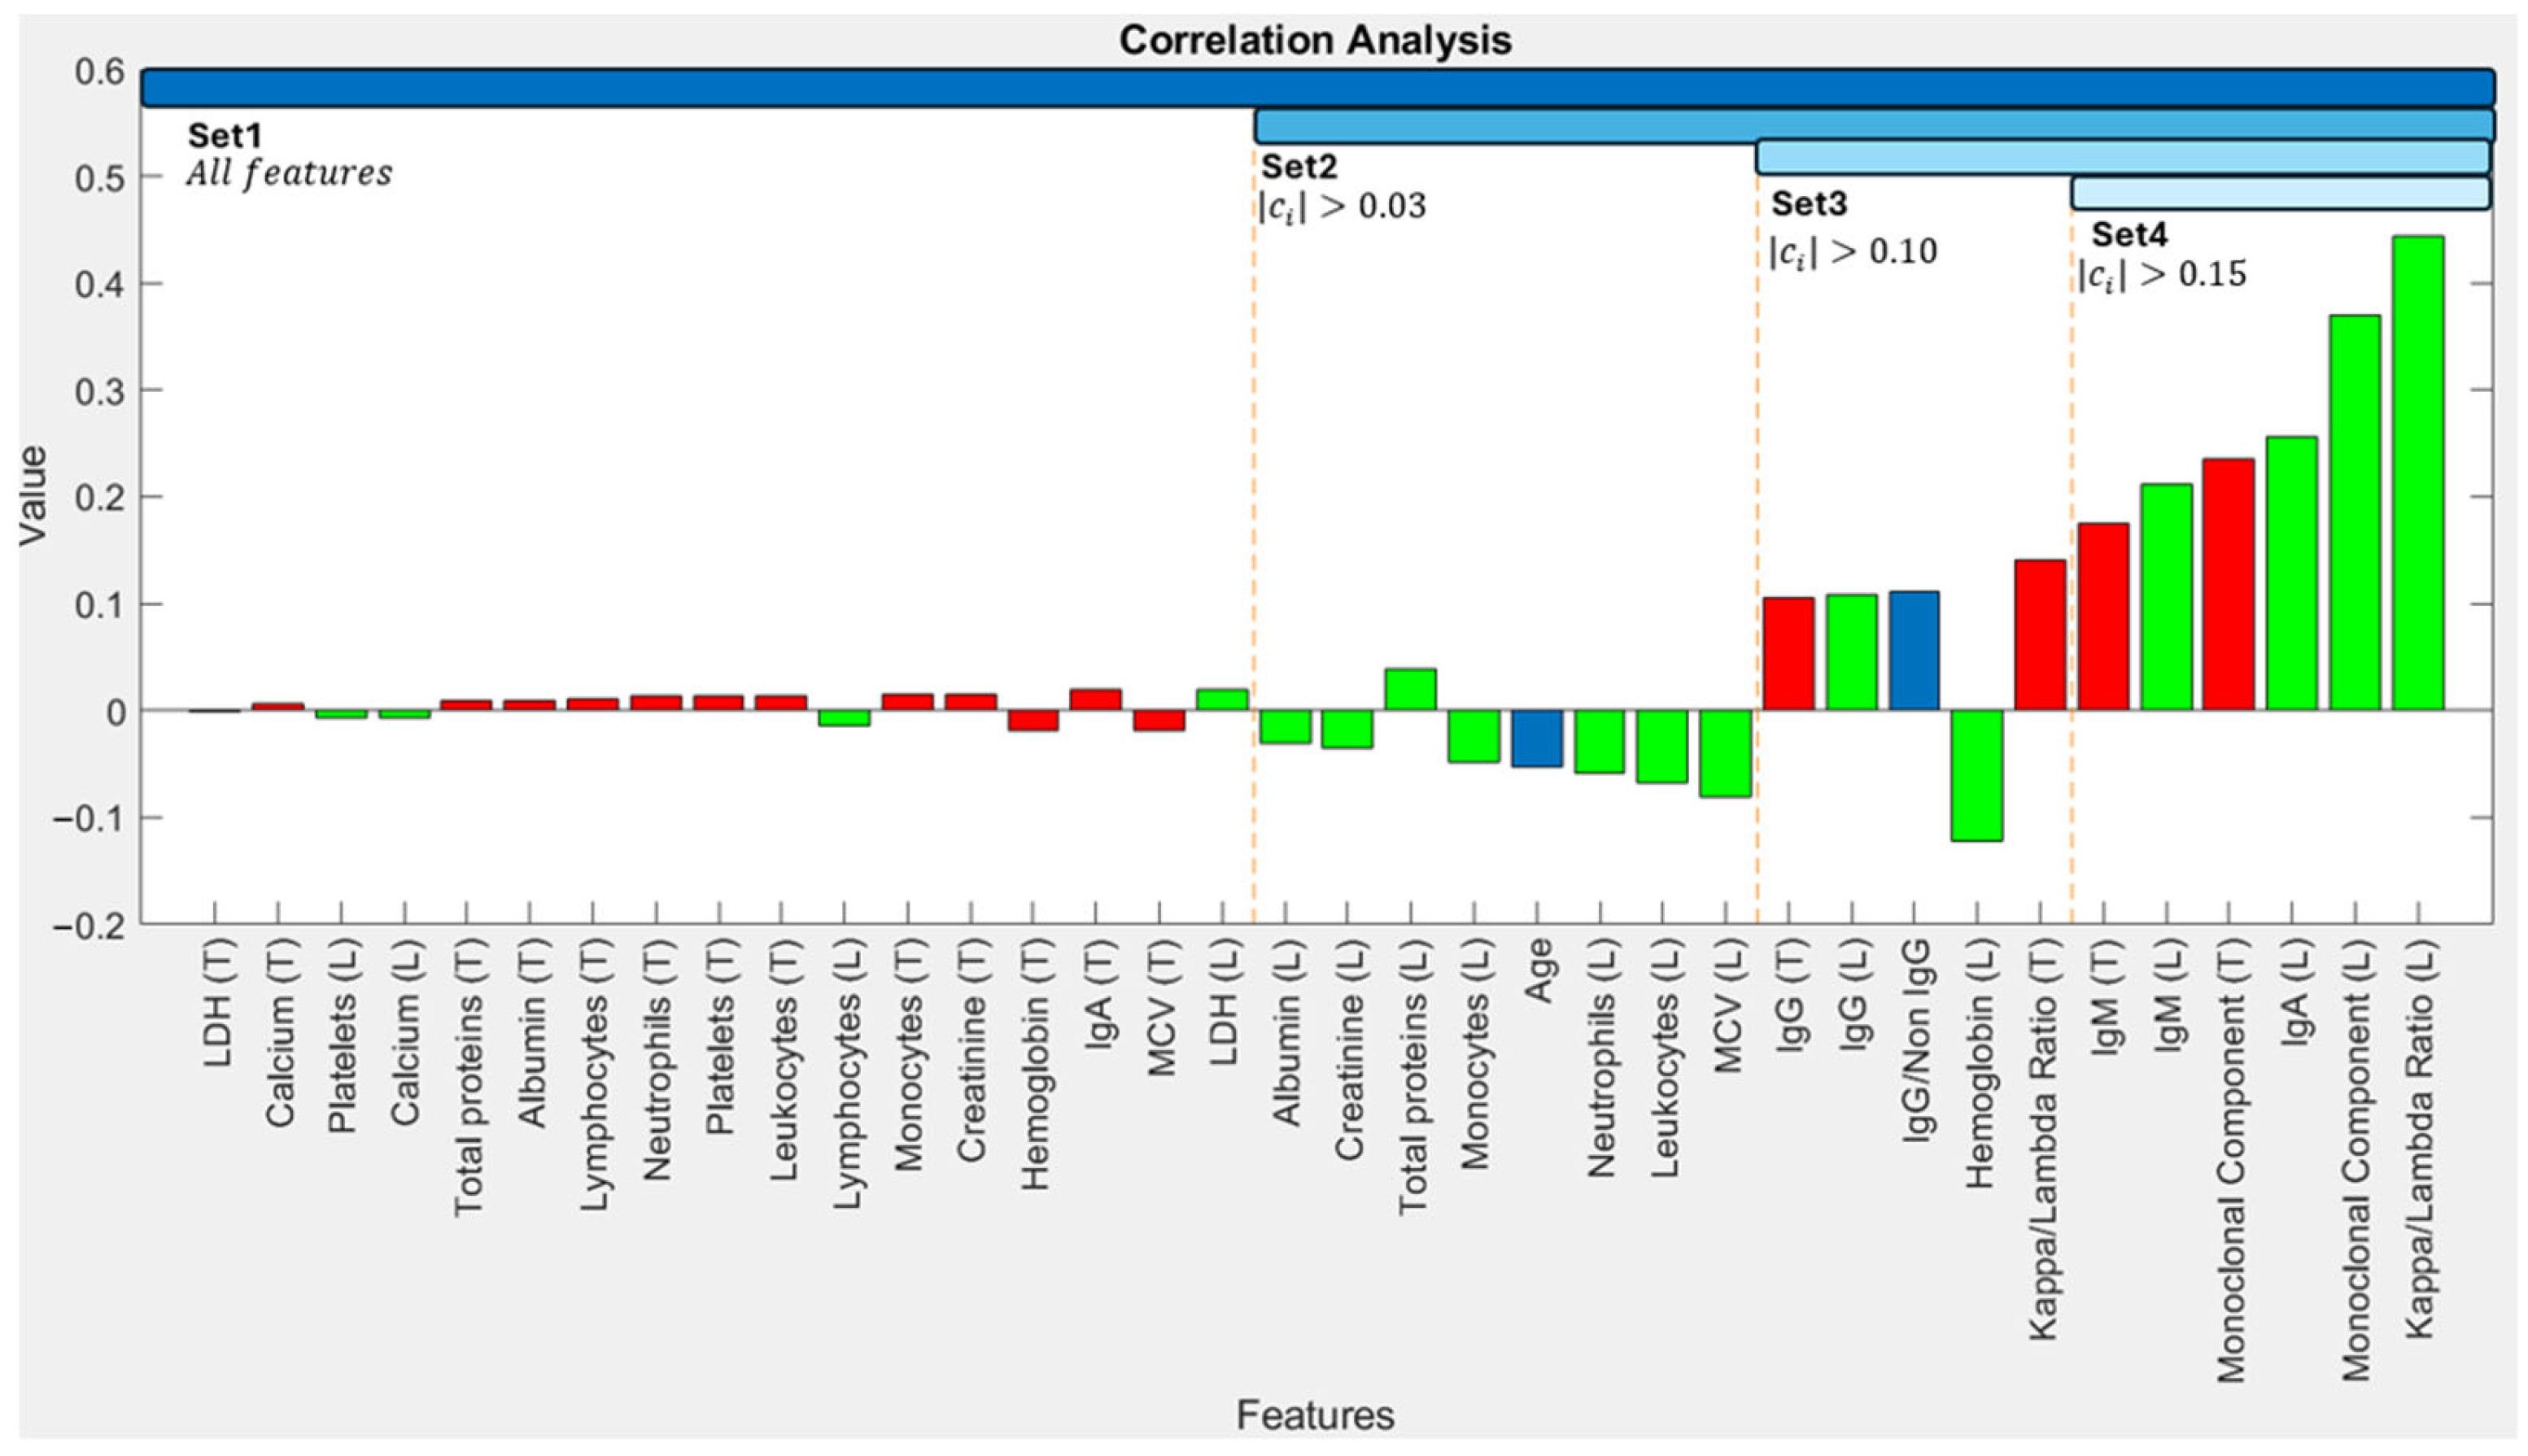Click the blue Age bar
Image resolution: width=2528 pixels, height=1456 pixels.
point(1536,738)
